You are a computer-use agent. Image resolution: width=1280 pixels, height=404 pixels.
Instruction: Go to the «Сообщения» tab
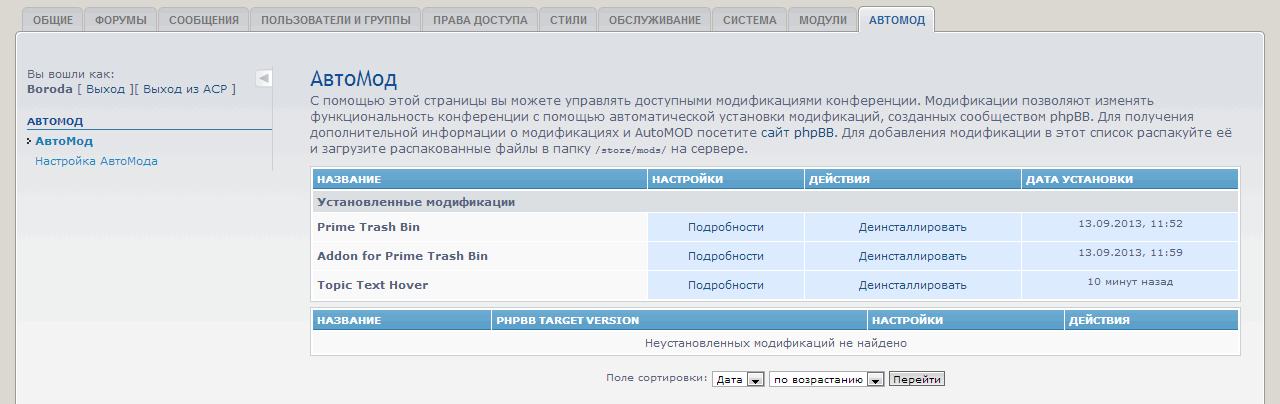click(203, 20)
